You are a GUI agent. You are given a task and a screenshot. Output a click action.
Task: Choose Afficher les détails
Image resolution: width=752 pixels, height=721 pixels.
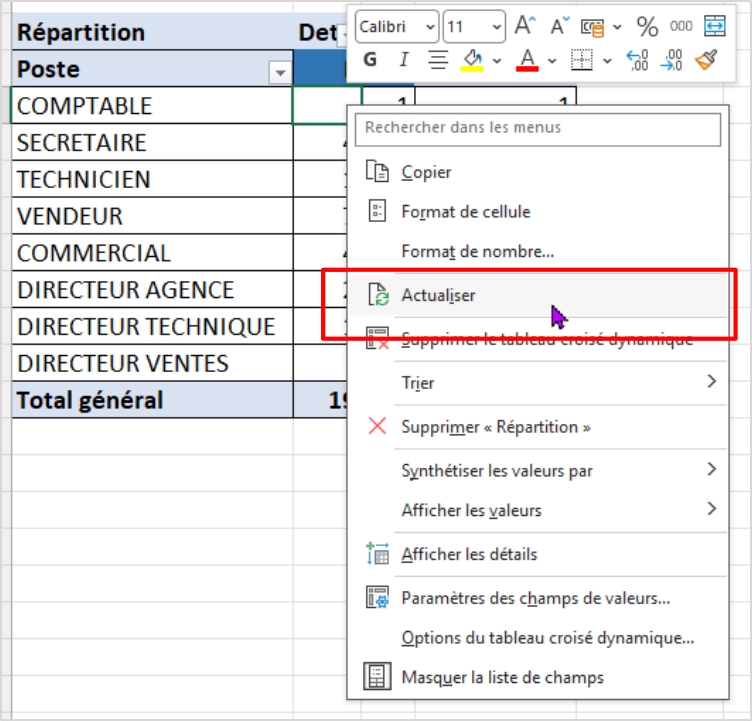pos(538,554)
